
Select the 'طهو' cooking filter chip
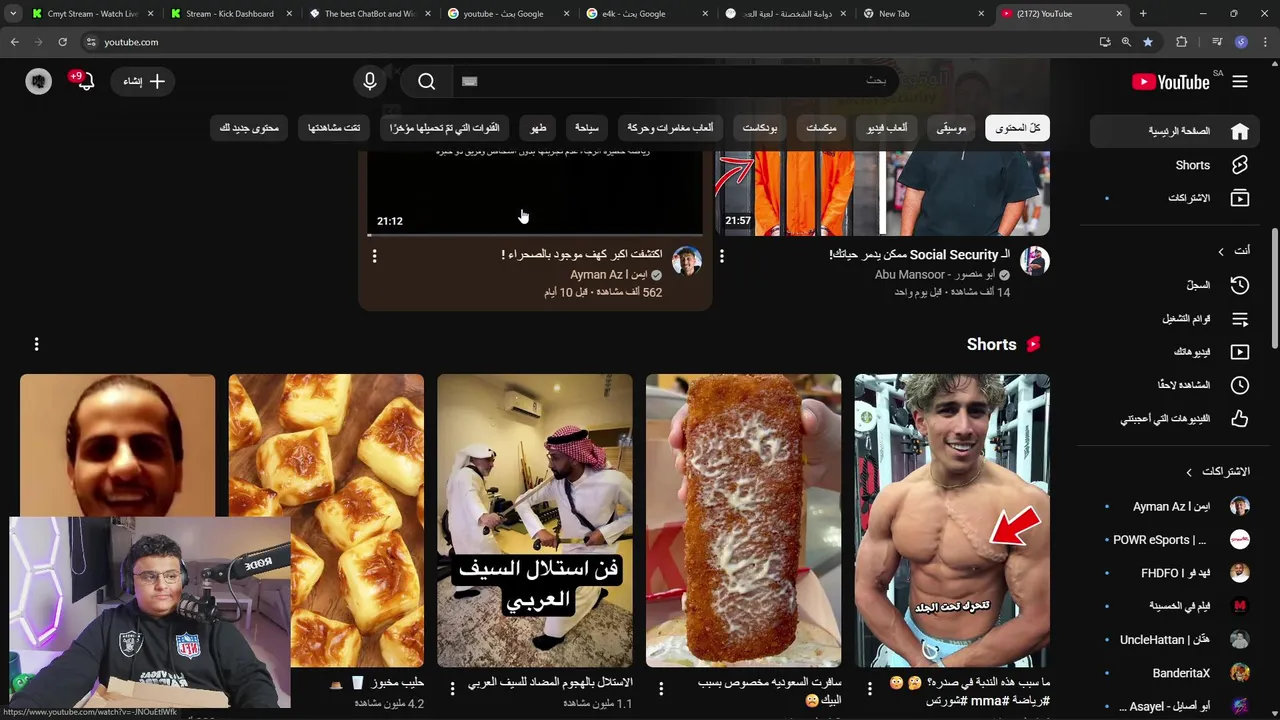538,128
